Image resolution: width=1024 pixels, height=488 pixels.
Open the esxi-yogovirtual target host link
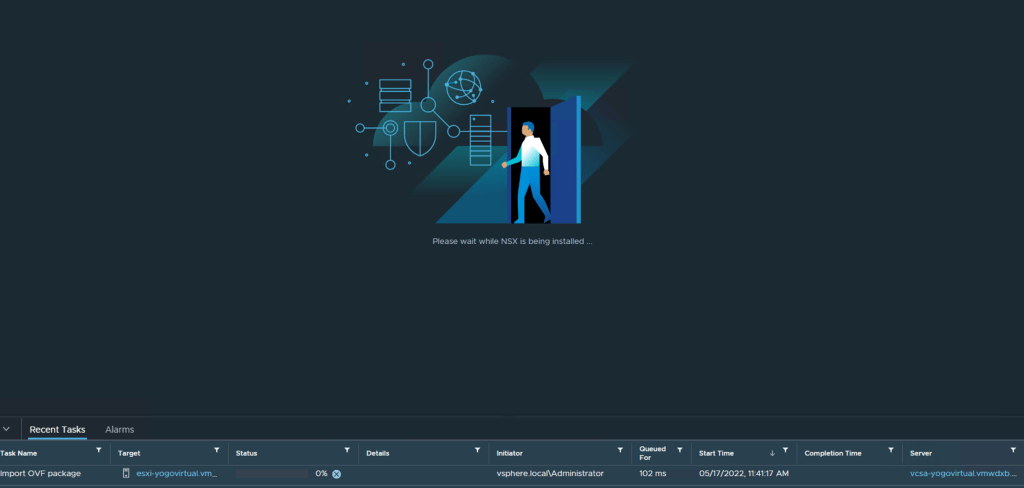[176, 473]
